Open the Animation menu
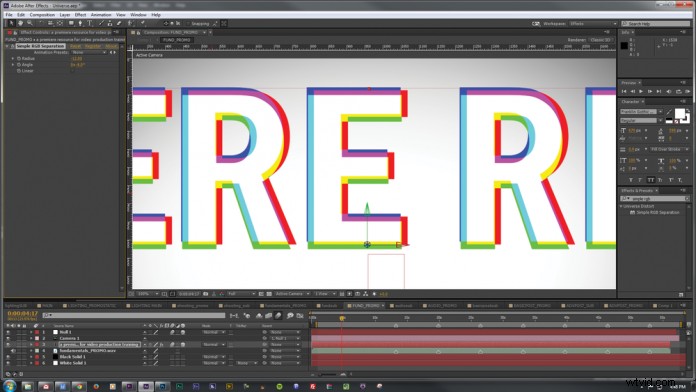This screenshot has height=392, width=696. (x=101, y=15)
